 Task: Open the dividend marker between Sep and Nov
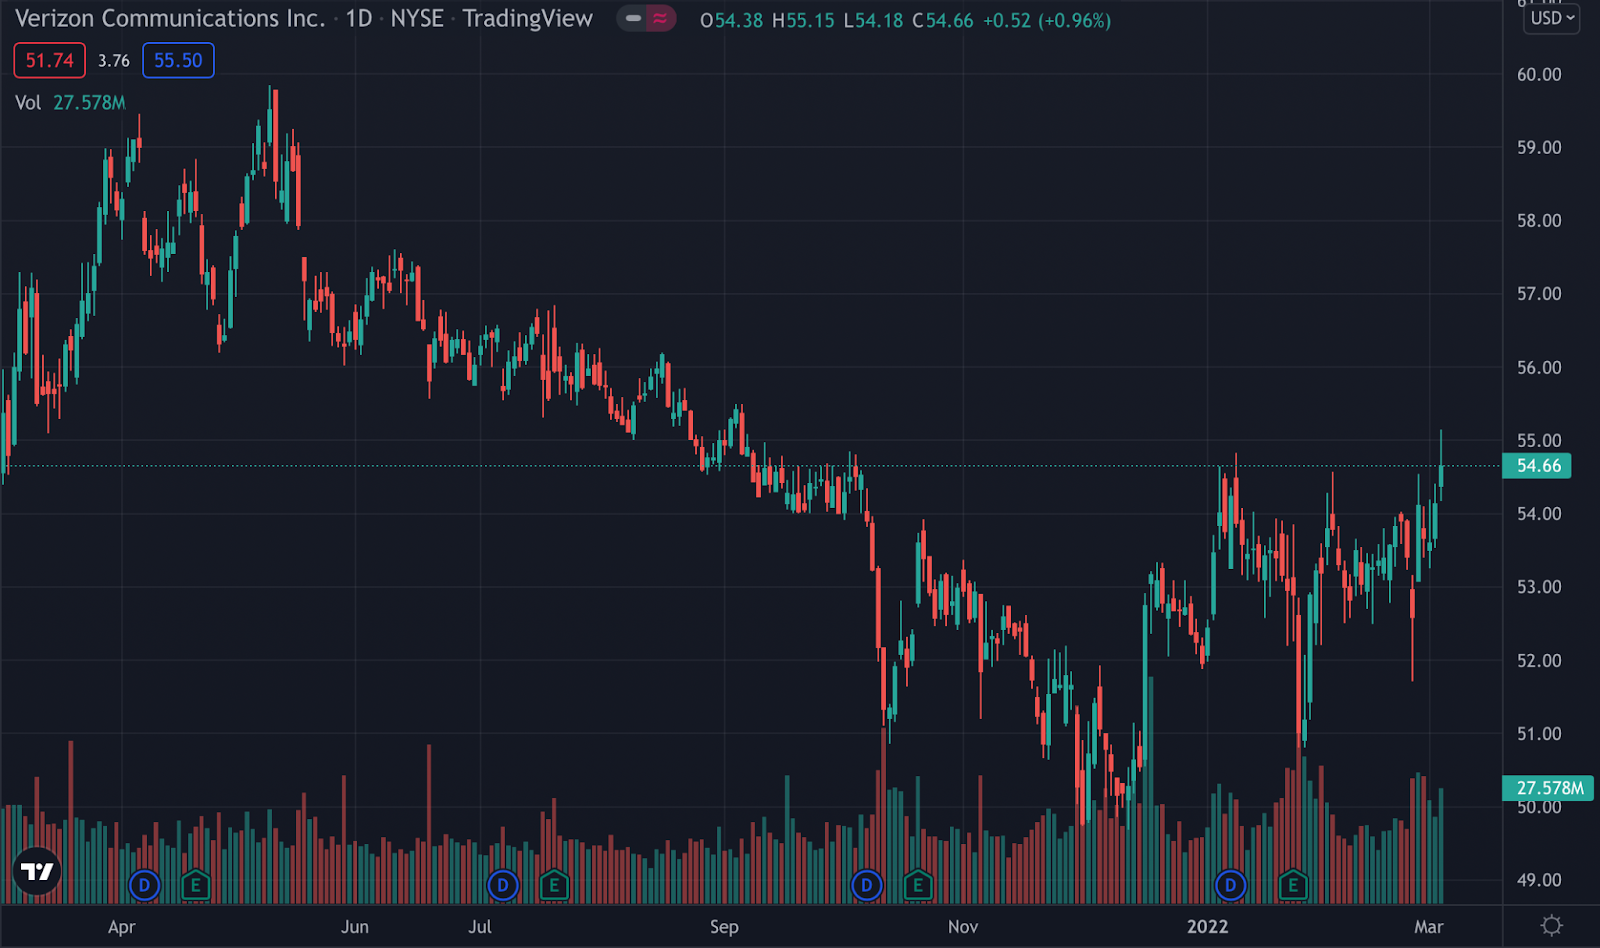(x=867, y=885)
